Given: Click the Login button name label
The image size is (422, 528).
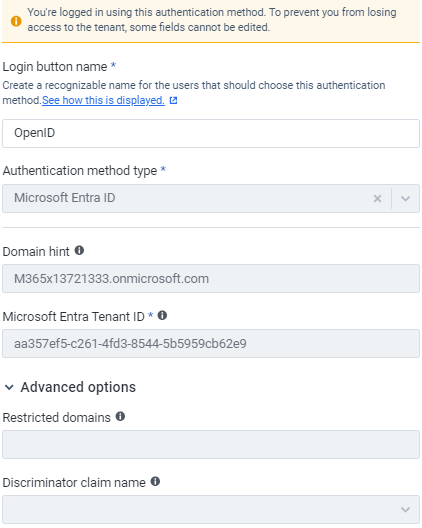Looking at the screenshot, I should coord(55,67).
